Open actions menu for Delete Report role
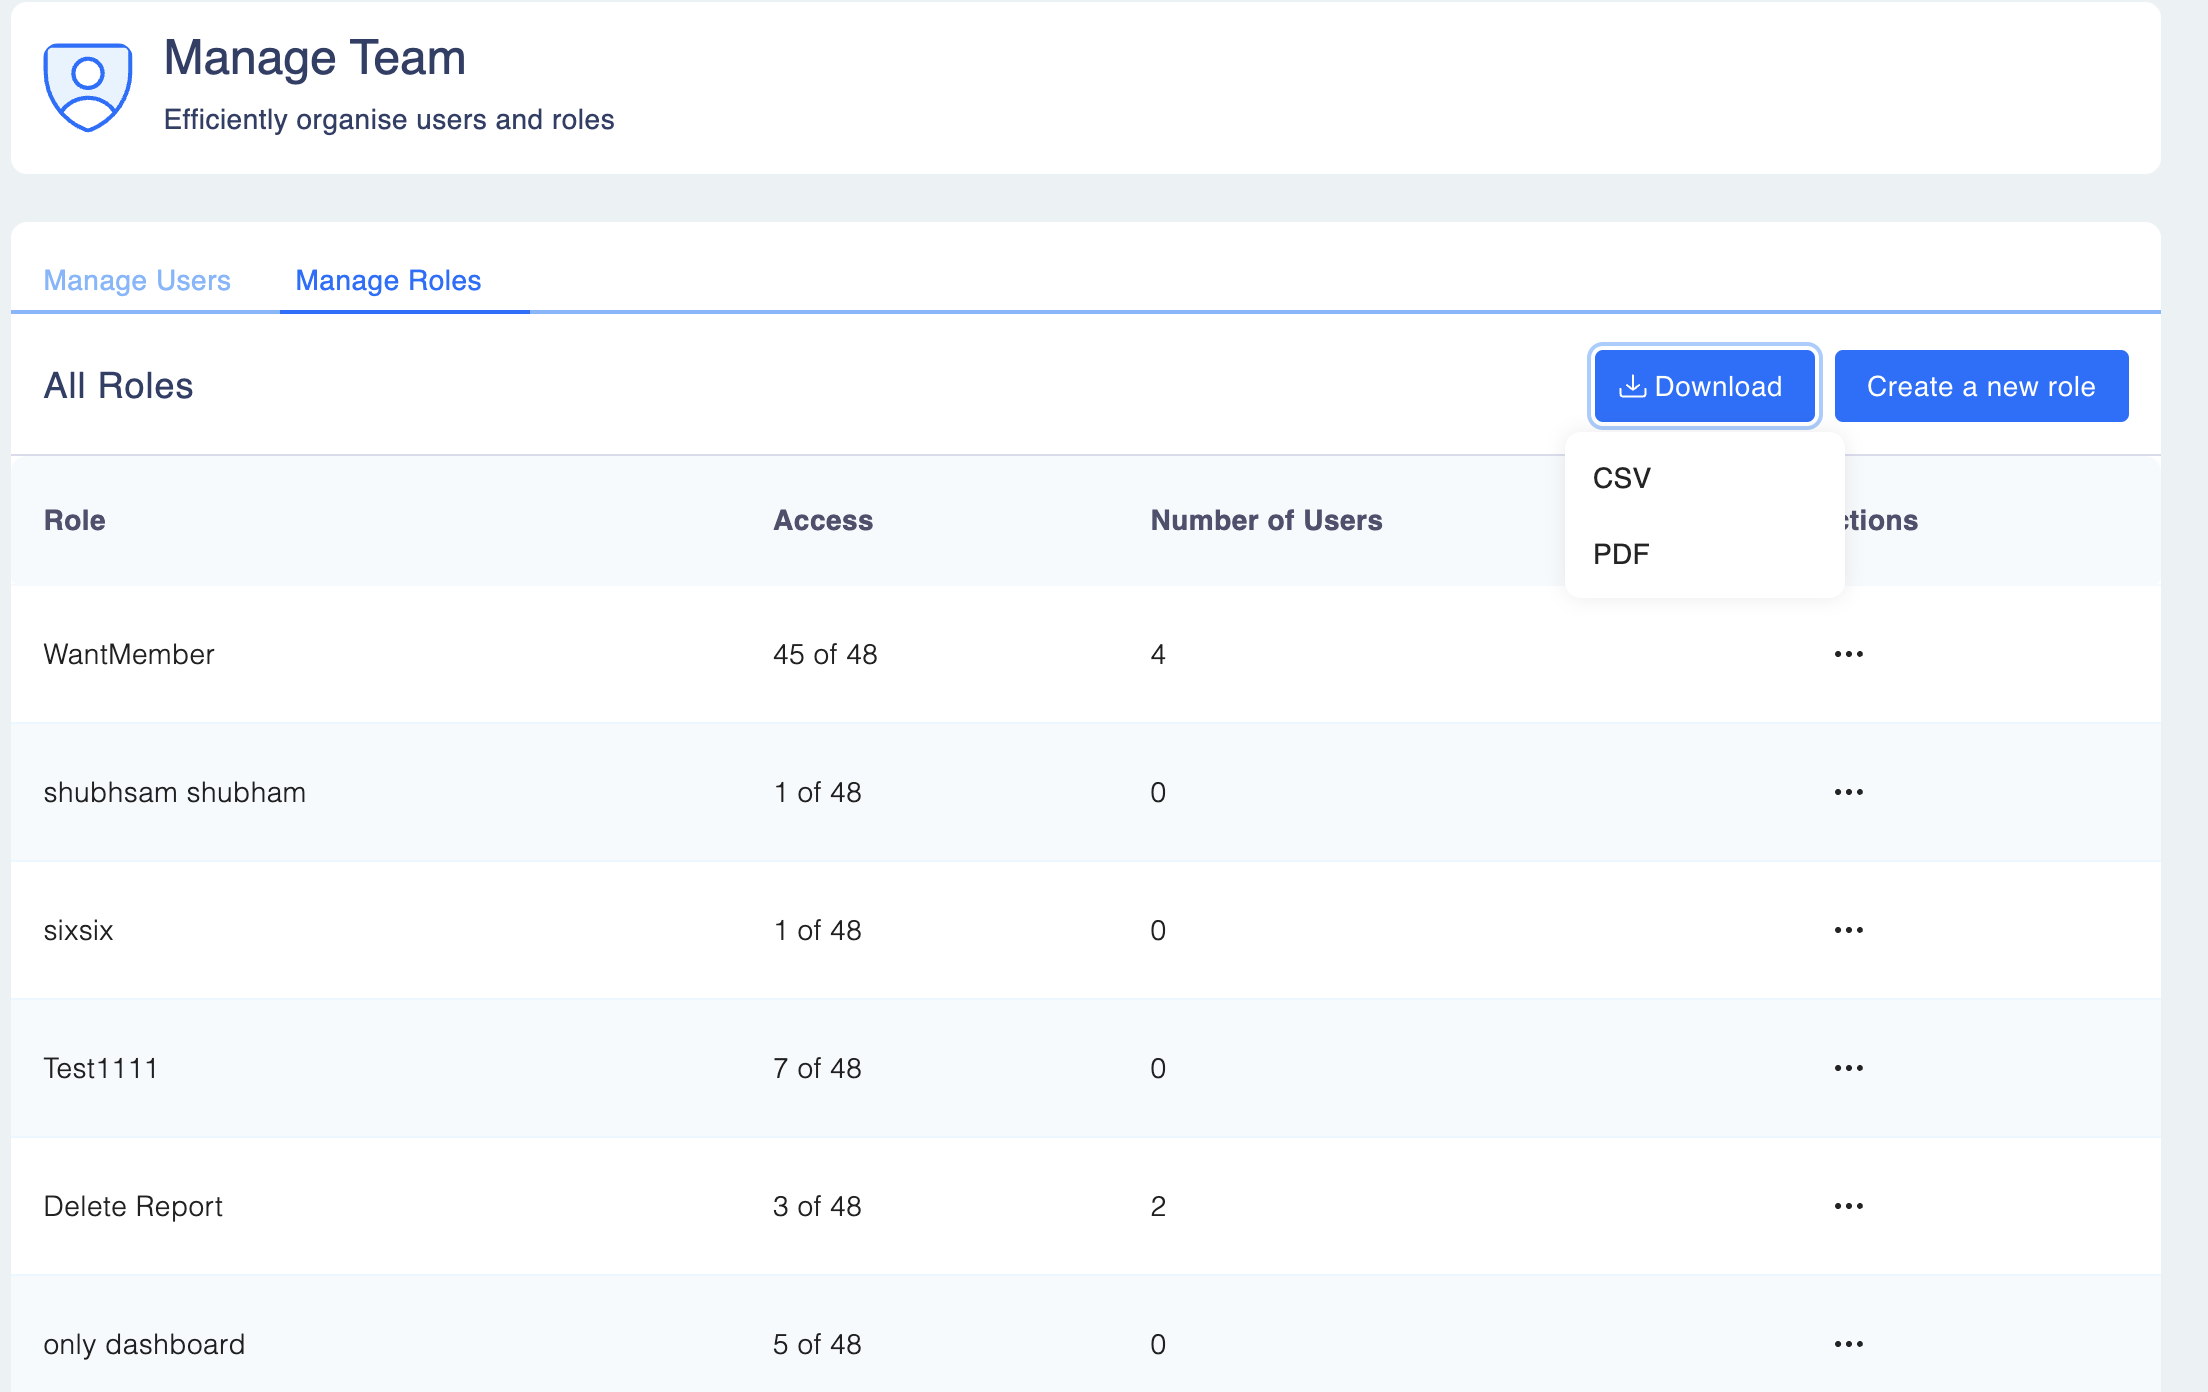 [1848, 1206]
